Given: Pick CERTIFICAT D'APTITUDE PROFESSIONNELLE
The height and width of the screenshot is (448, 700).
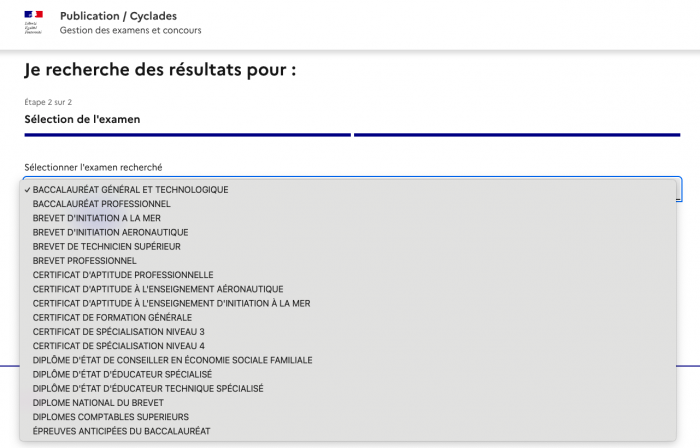Looking at the screenshot, I should (x=348, y=275).
